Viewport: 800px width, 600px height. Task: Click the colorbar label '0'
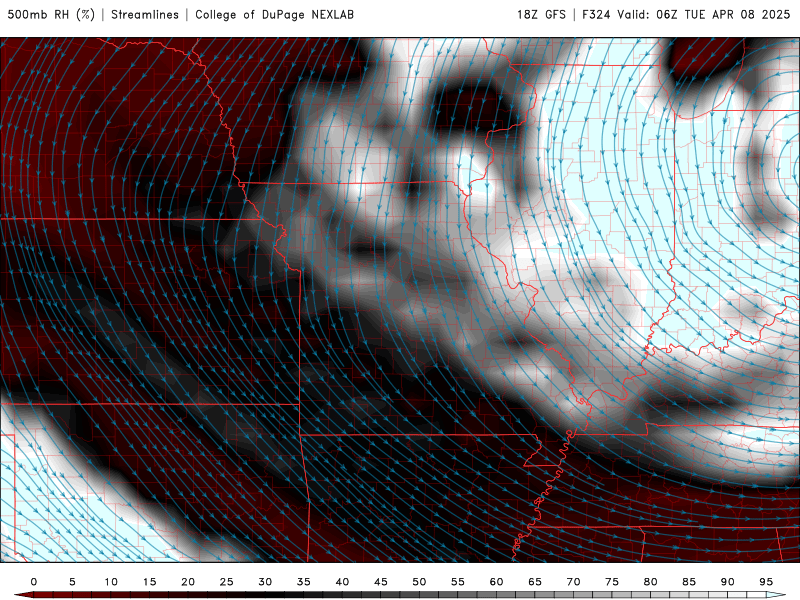34,582
